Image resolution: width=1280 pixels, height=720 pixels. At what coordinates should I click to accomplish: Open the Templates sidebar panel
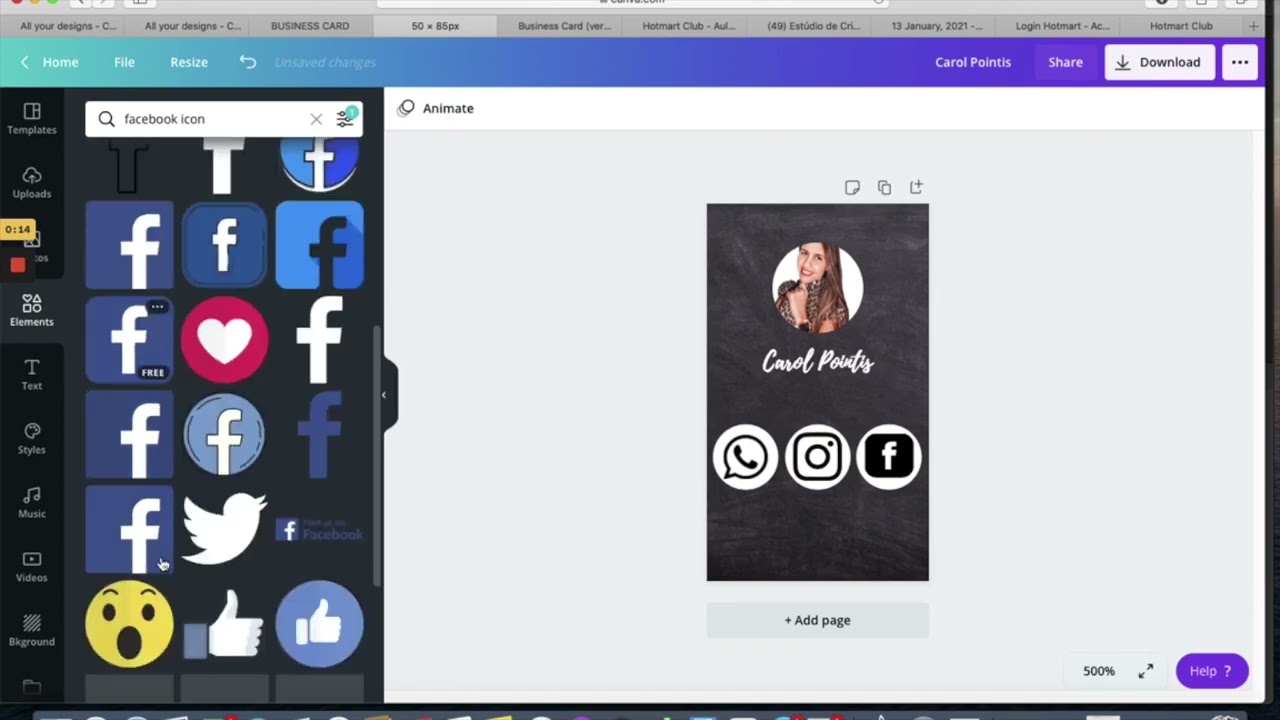click(x=32, y=119)
